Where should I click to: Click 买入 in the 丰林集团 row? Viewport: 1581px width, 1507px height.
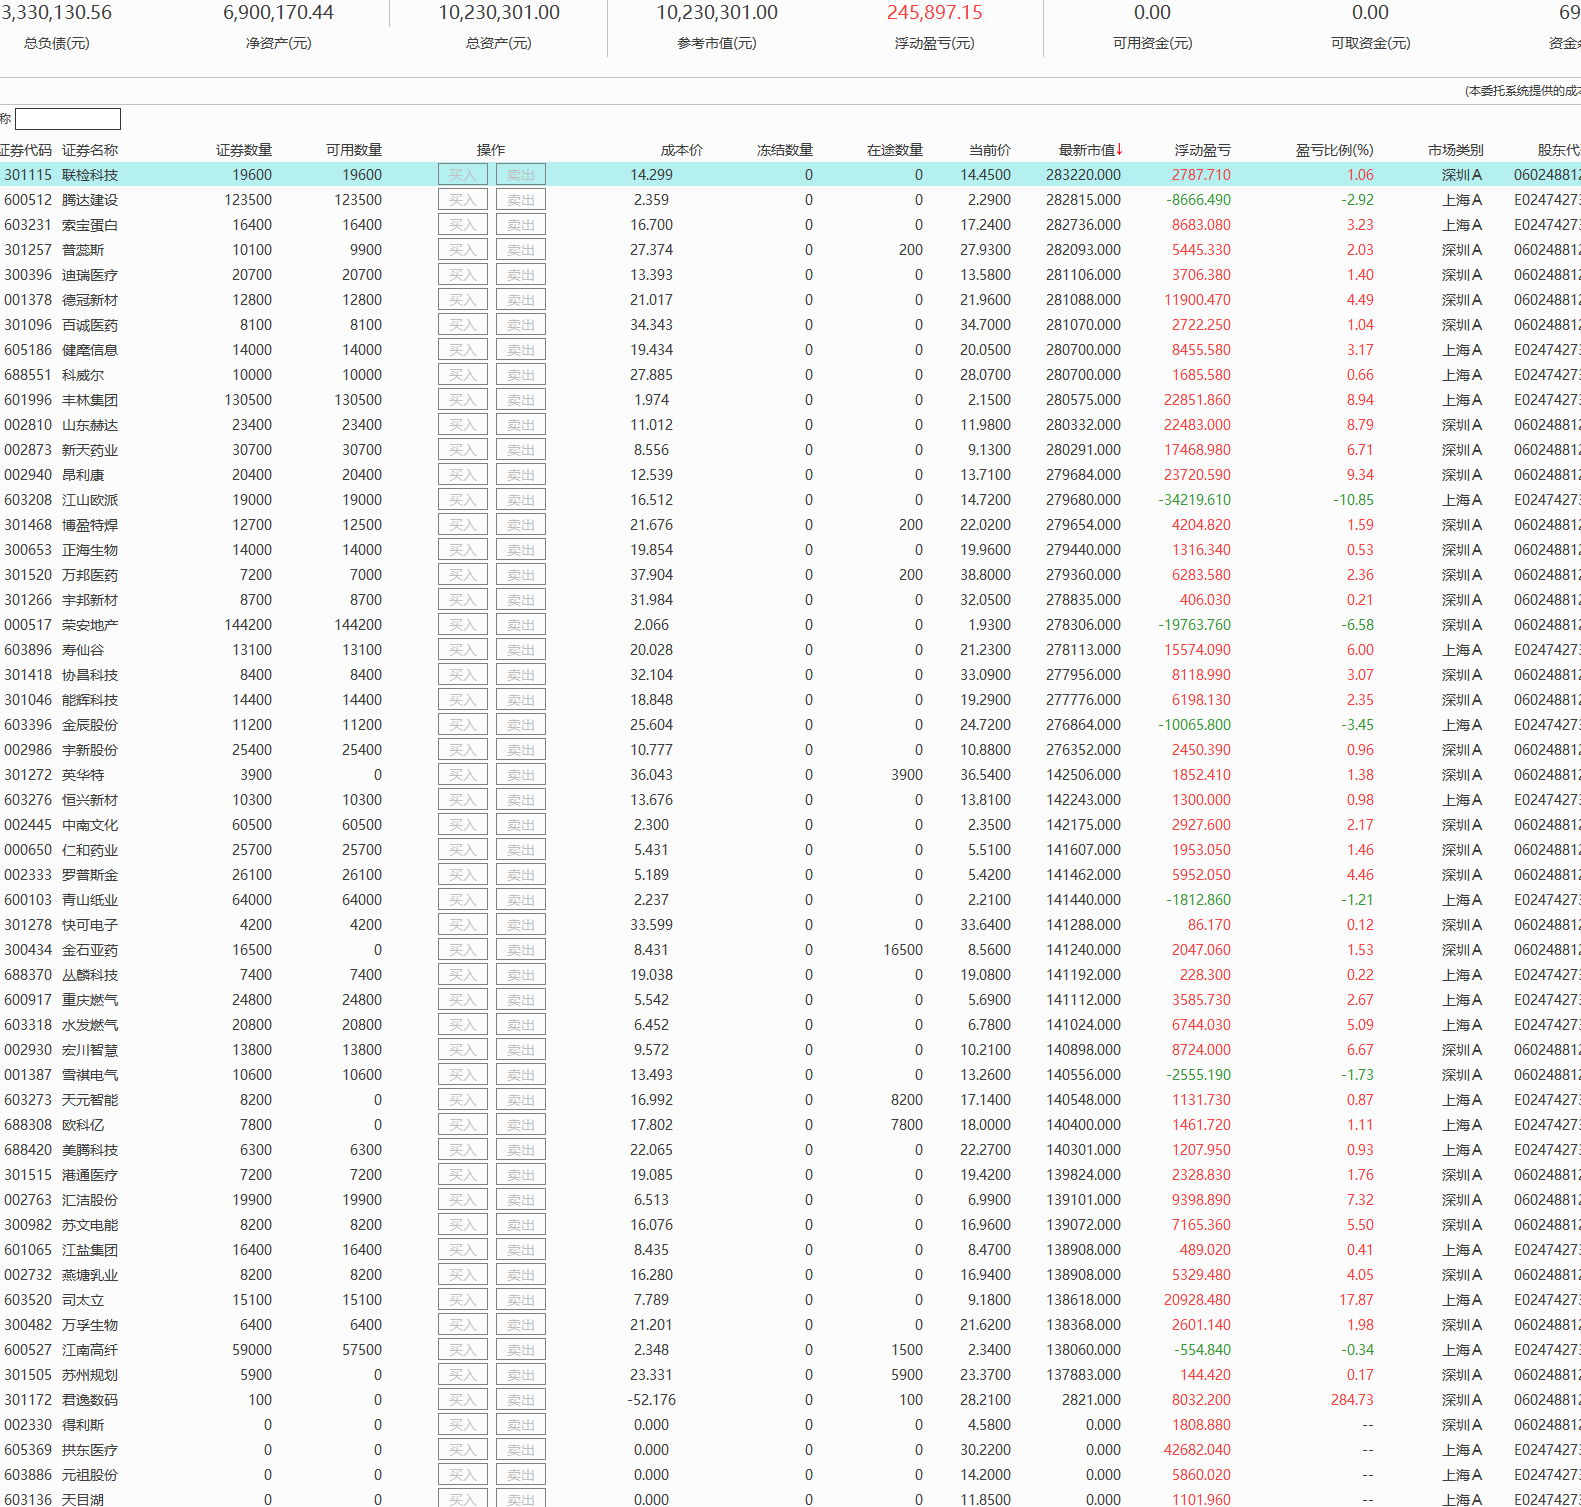pos(463,400)
